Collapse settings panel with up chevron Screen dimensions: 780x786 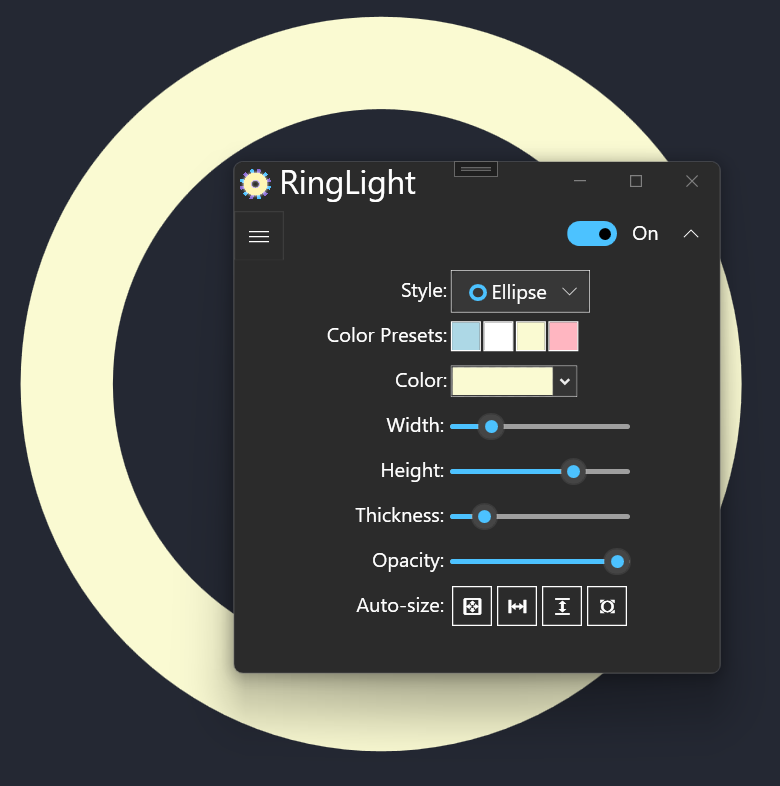point(690,233)
